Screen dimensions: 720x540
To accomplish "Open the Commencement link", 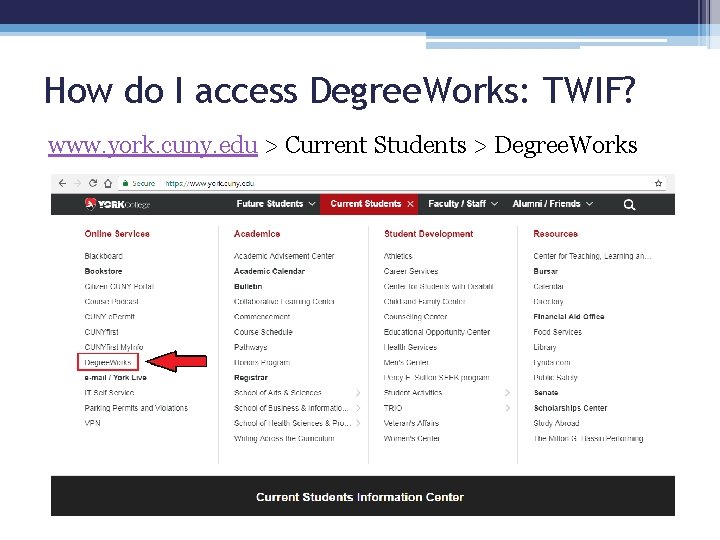I will point(262,317).
